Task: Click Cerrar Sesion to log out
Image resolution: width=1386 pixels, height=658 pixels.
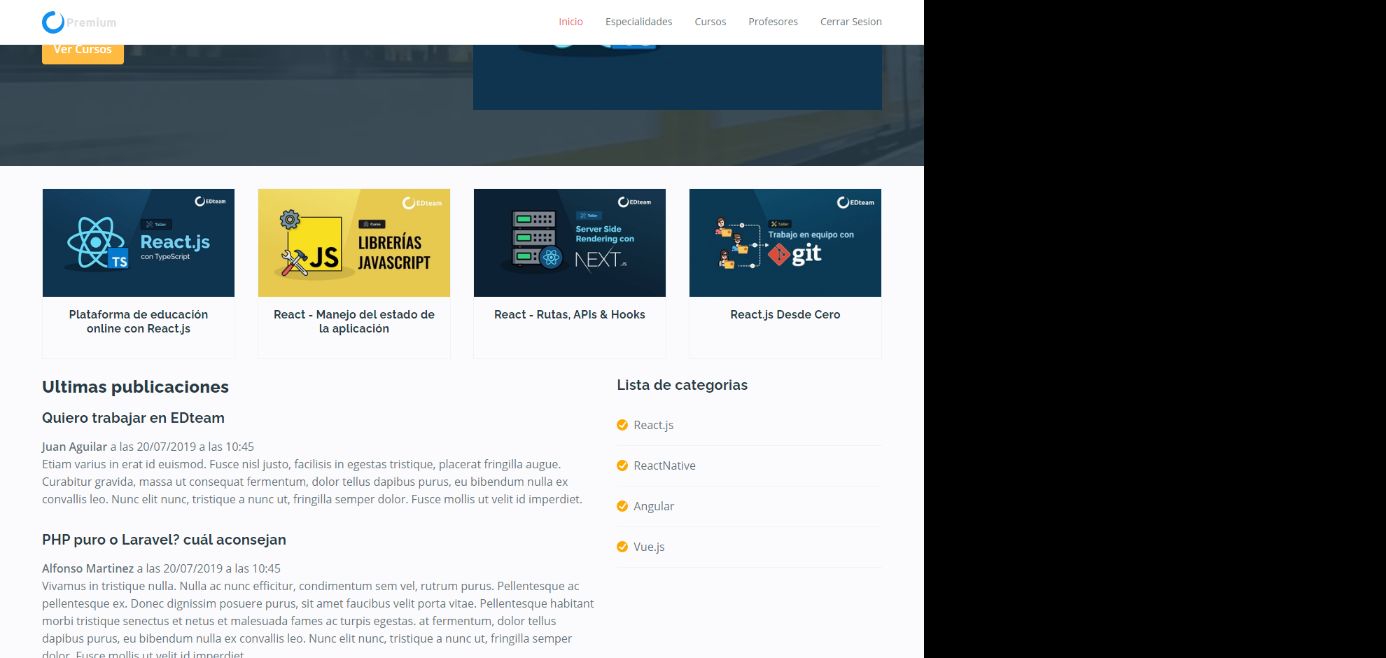Action: pyautogui.click(x=851, y=22)
